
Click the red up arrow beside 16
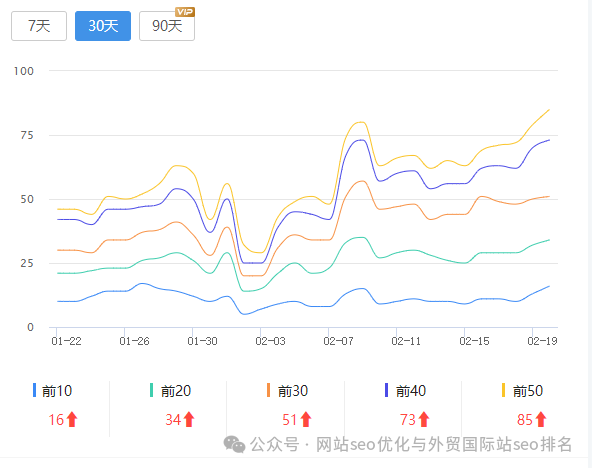[72, 419]
